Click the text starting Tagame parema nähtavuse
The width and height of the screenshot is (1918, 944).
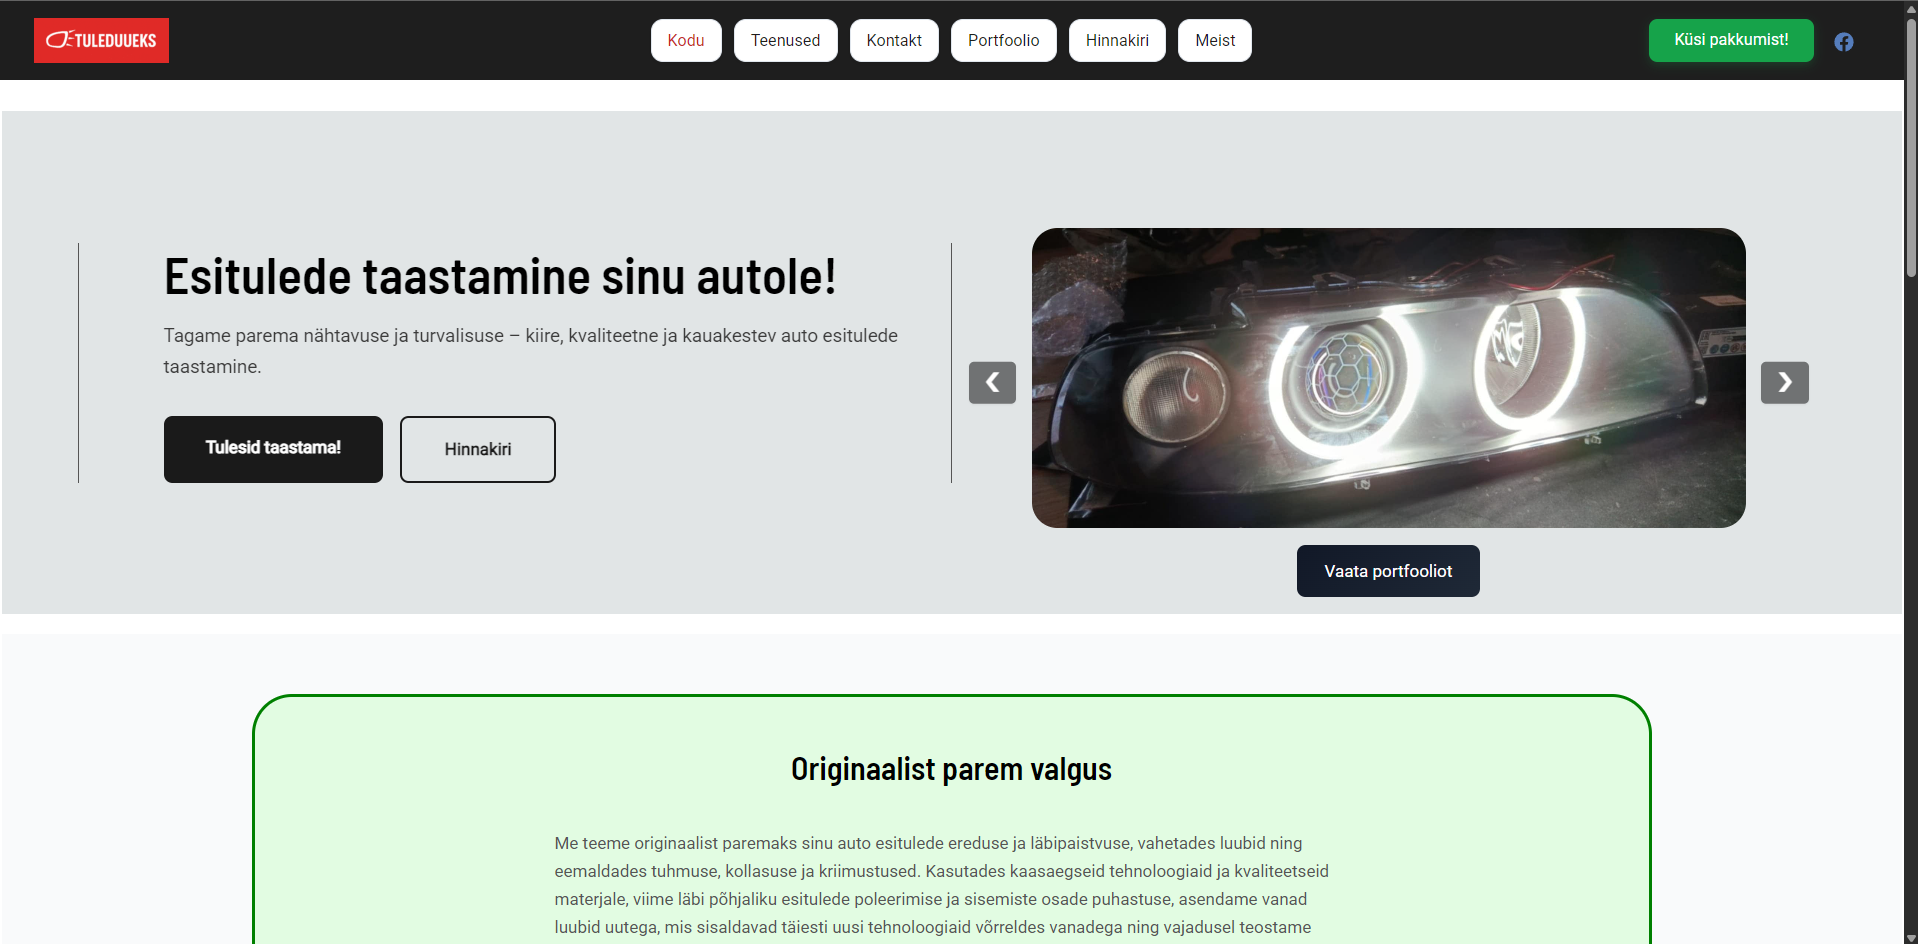(531, 351)
